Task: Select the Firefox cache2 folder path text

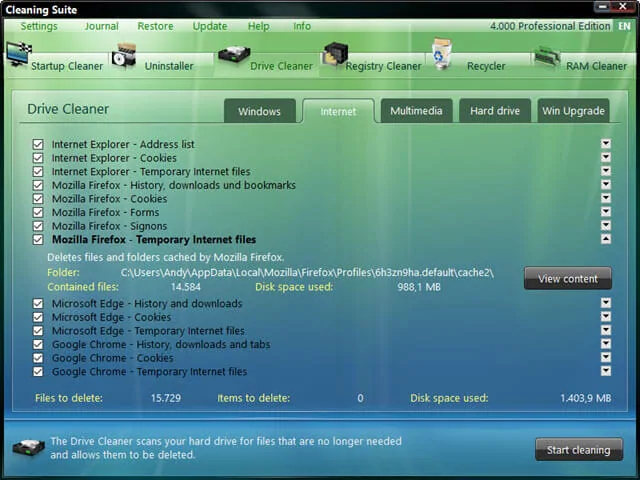Action: click(x=307, y=272)
